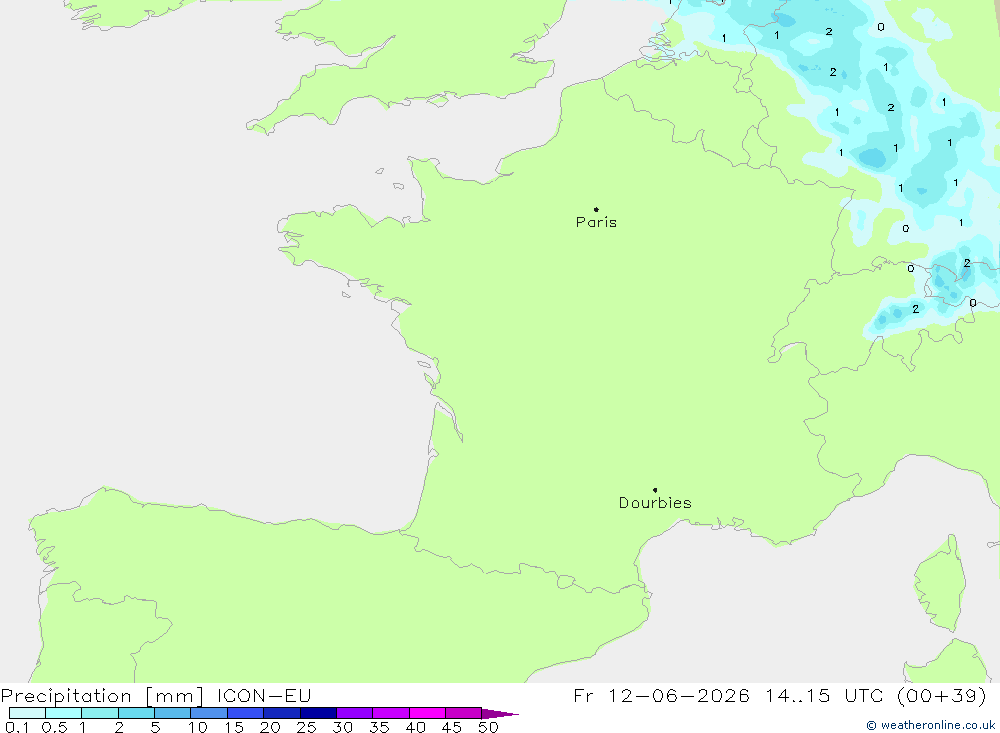1000x733 pixels.
Task: Pick the 40–45 mm magenta swatch
Action: click(x=427, y=713)
